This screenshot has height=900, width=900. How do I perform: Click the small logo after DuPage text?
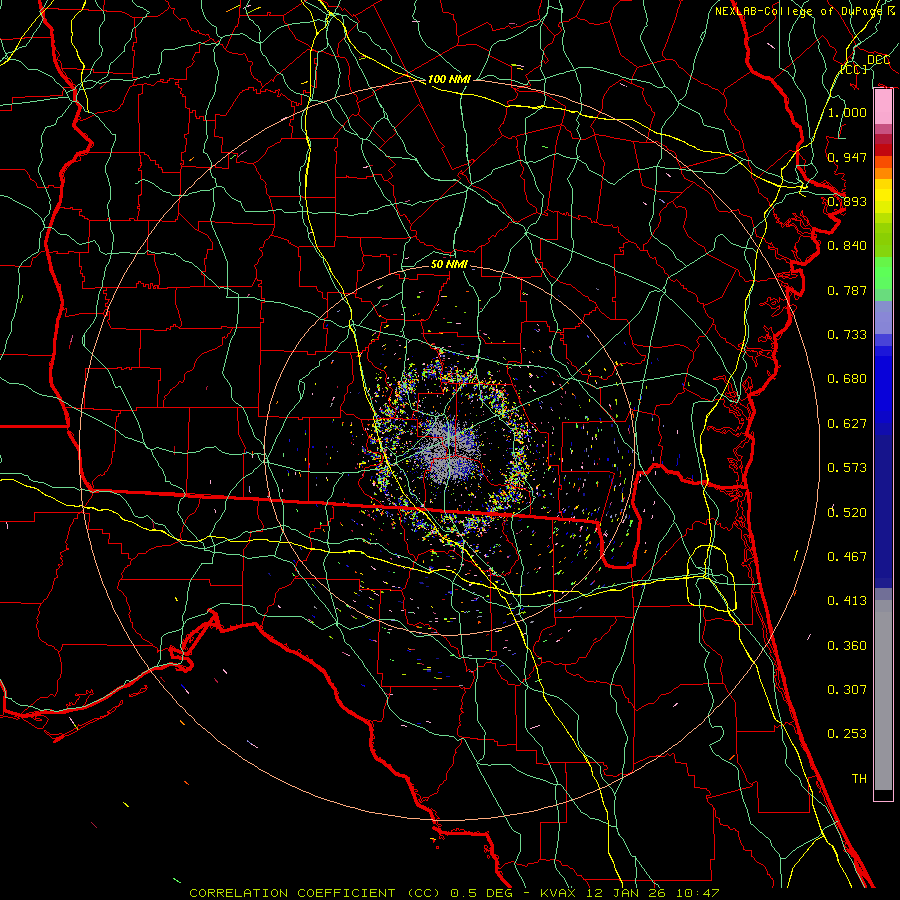[x=890, y=11]
